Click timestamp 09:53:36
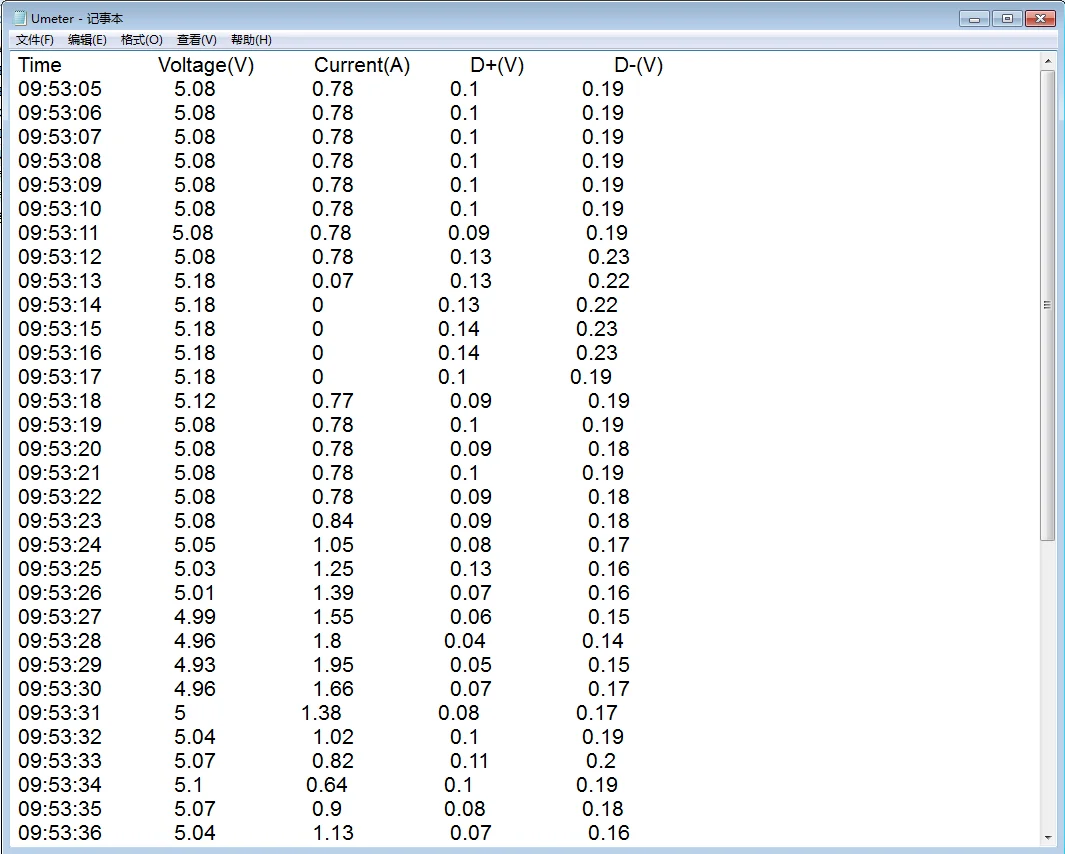 [x=60, y=833]
